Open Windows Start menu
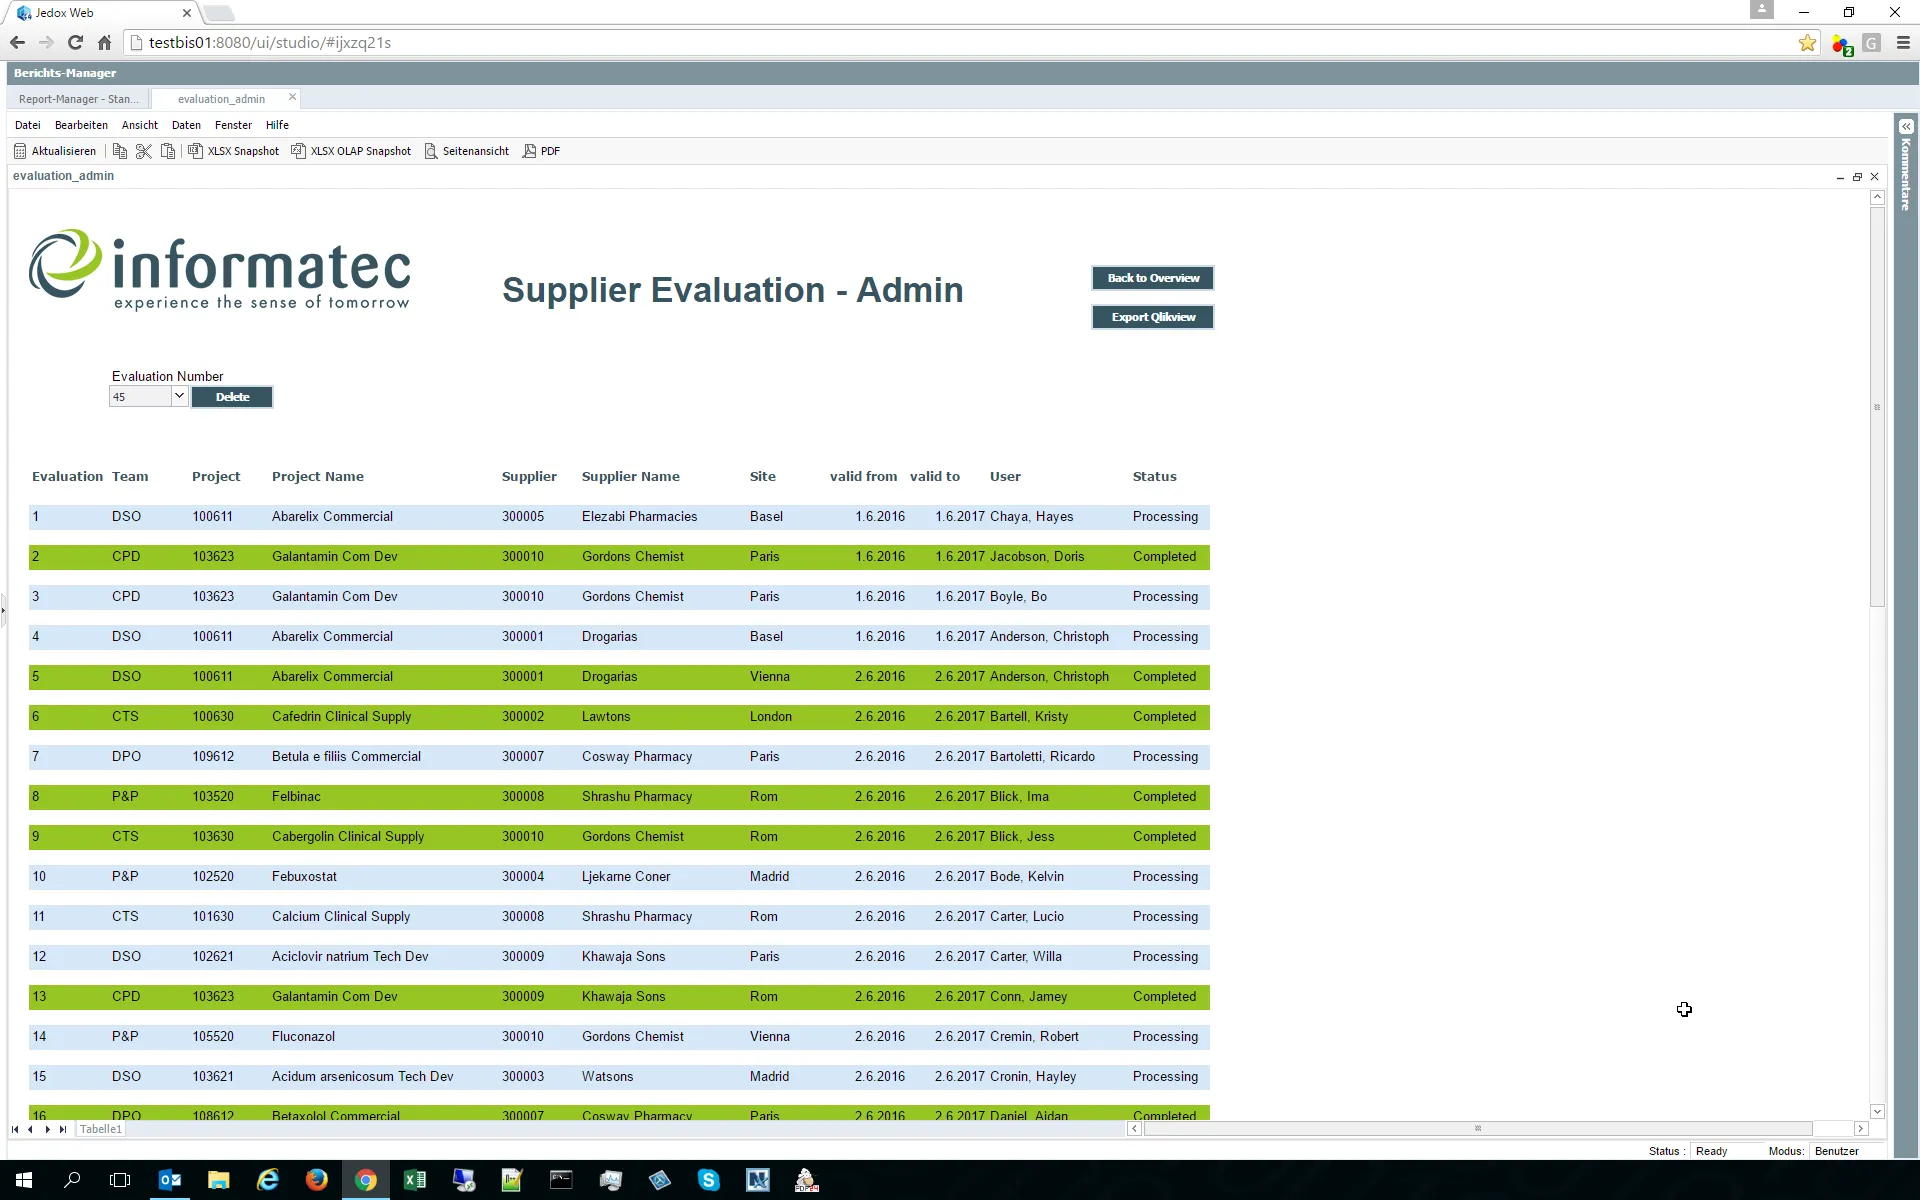Viewport: 1920px width, 1200px height. pyautogui.click(x=24, y=1180)
